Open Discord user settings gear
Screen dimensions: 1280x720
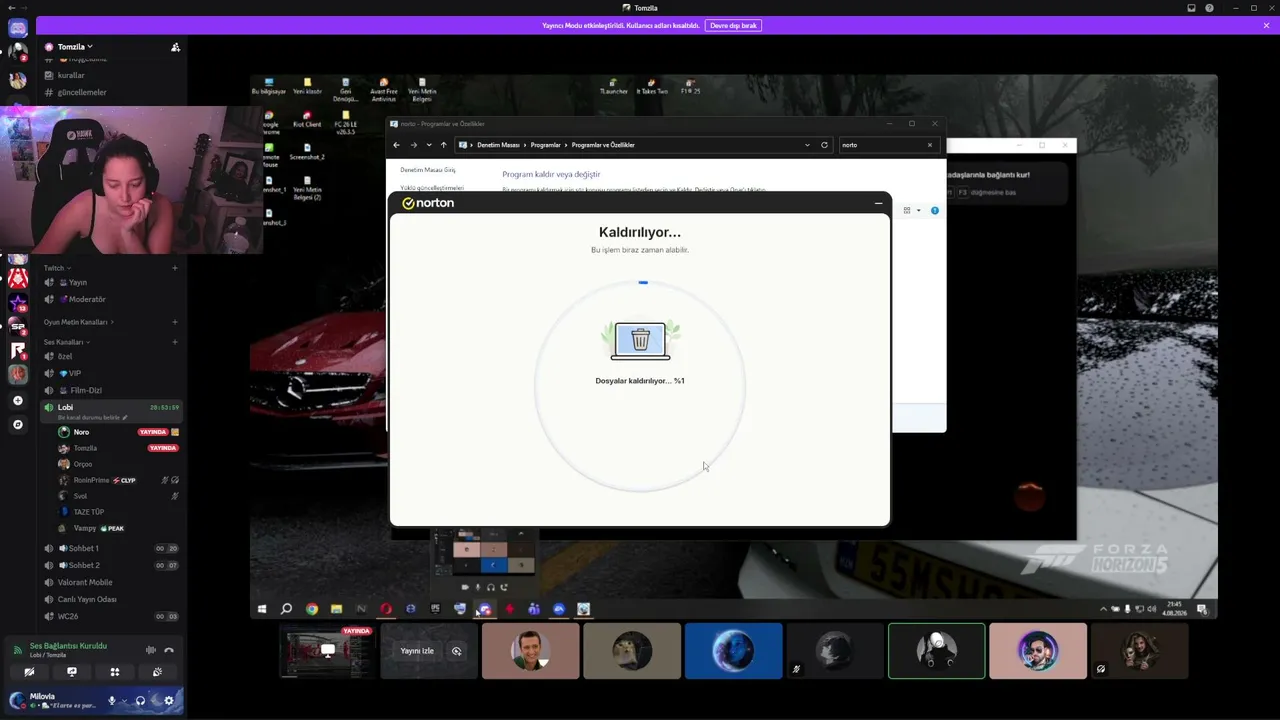coord(169,700)
